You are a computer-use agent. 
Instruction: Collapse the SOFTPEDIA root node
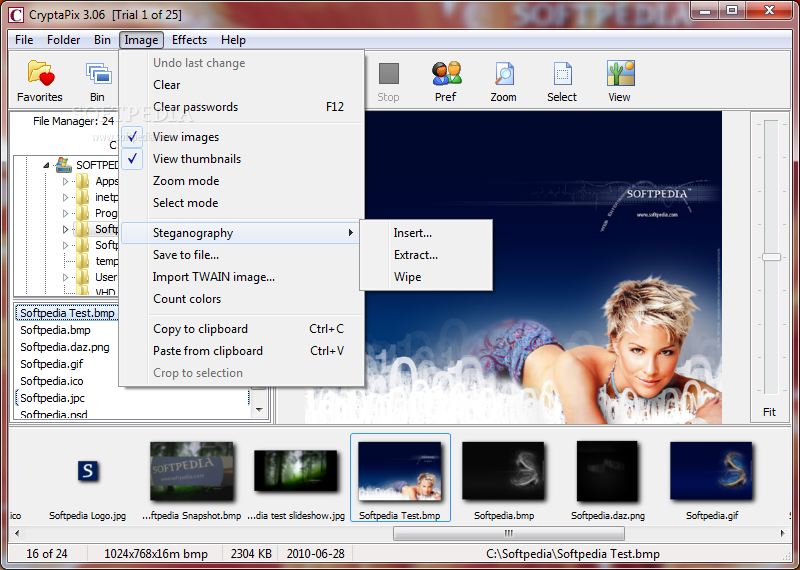[x=46, y=165]
